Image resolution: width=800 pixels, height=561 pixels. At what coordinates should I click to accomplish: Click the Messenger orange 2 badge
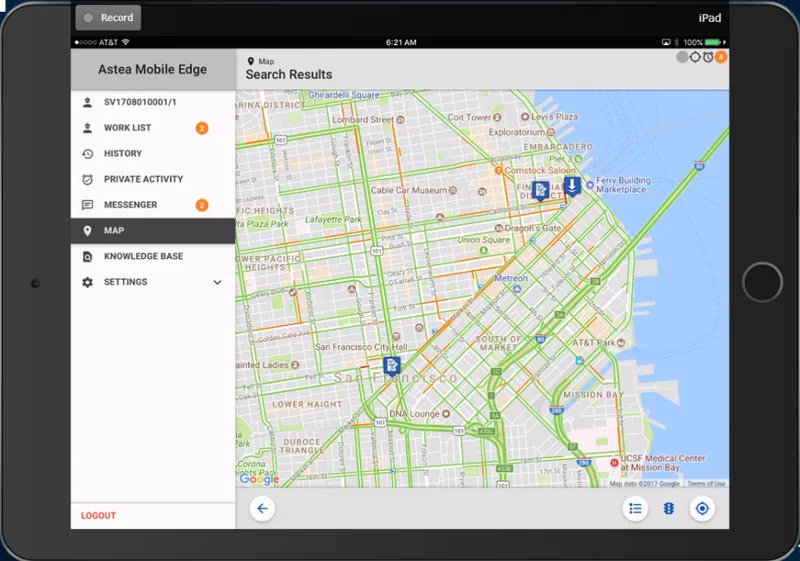[202, 205]
